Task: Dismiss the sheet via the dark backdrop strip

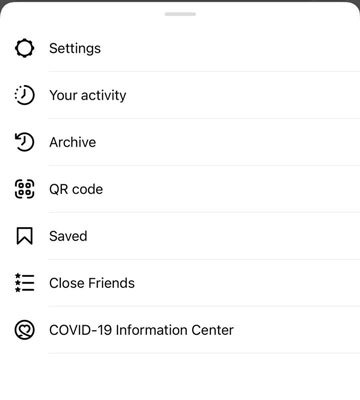Action: tap(180, 1)
